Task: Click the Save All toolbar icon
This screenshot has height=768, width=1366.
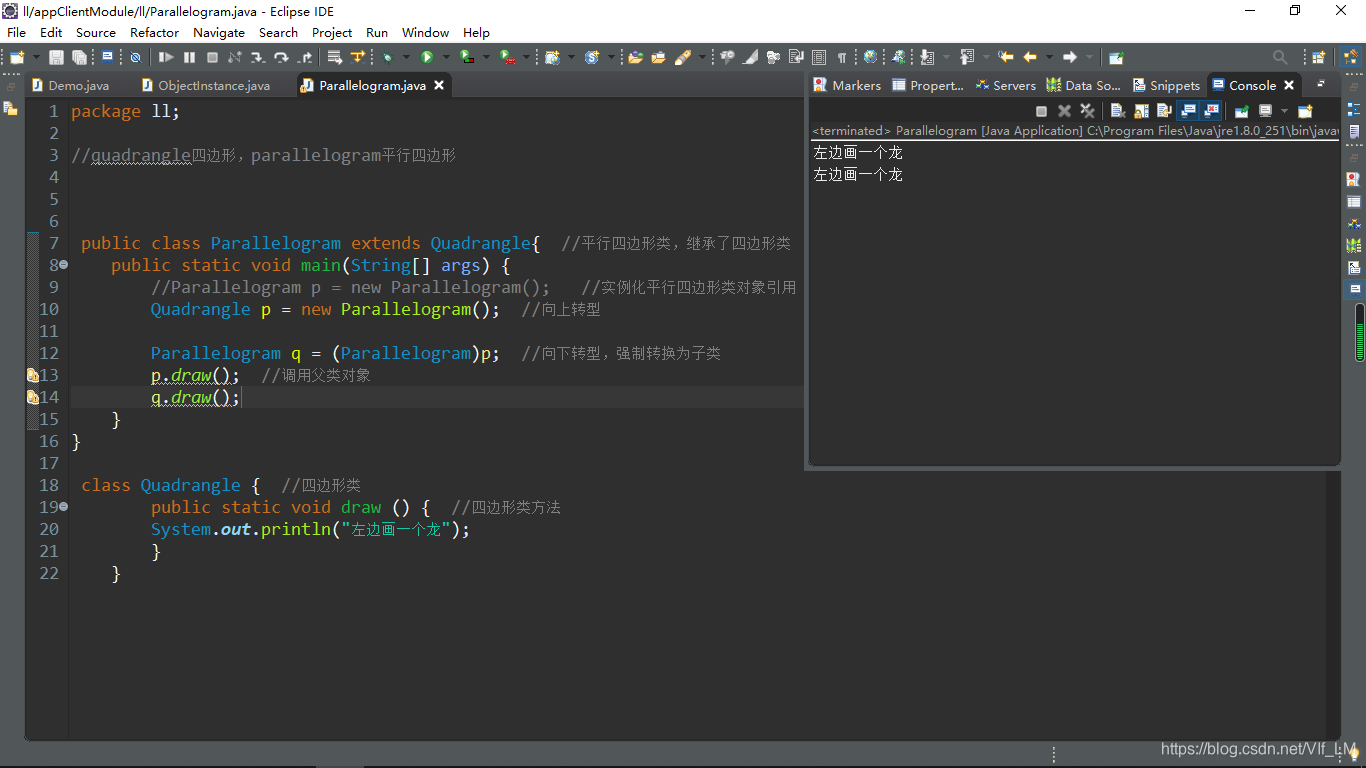Action: (79, 57)
